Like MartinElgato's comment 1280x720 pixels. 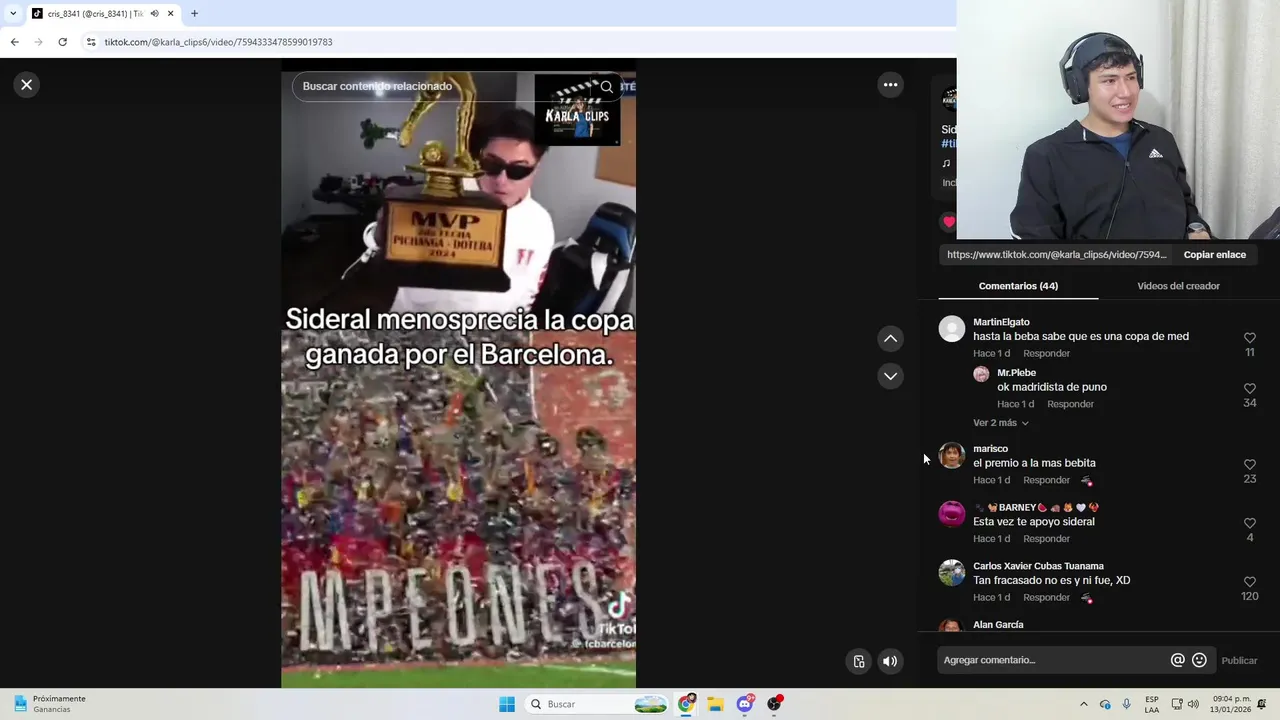pyautogui.click(x=1250, y=338)
